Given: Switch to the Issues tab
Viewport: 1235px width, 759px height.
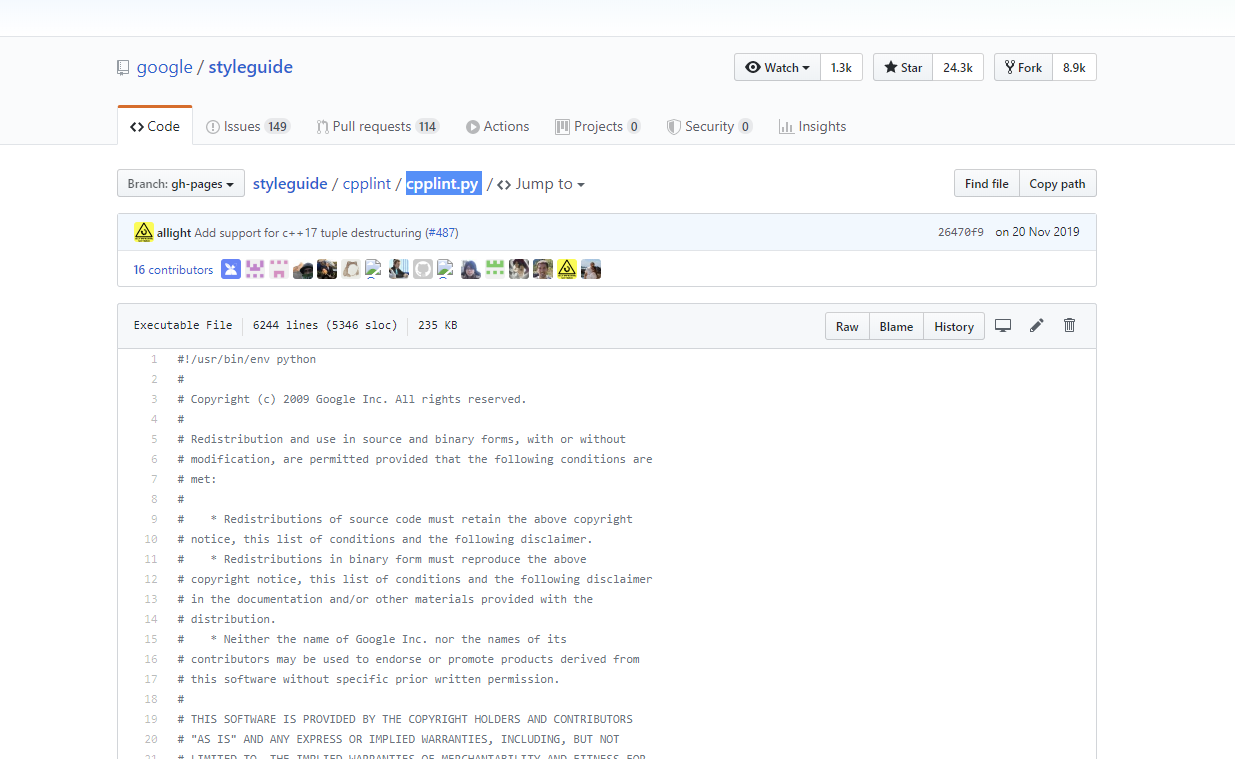Looking at the screenshot, I should coord(248,126).
